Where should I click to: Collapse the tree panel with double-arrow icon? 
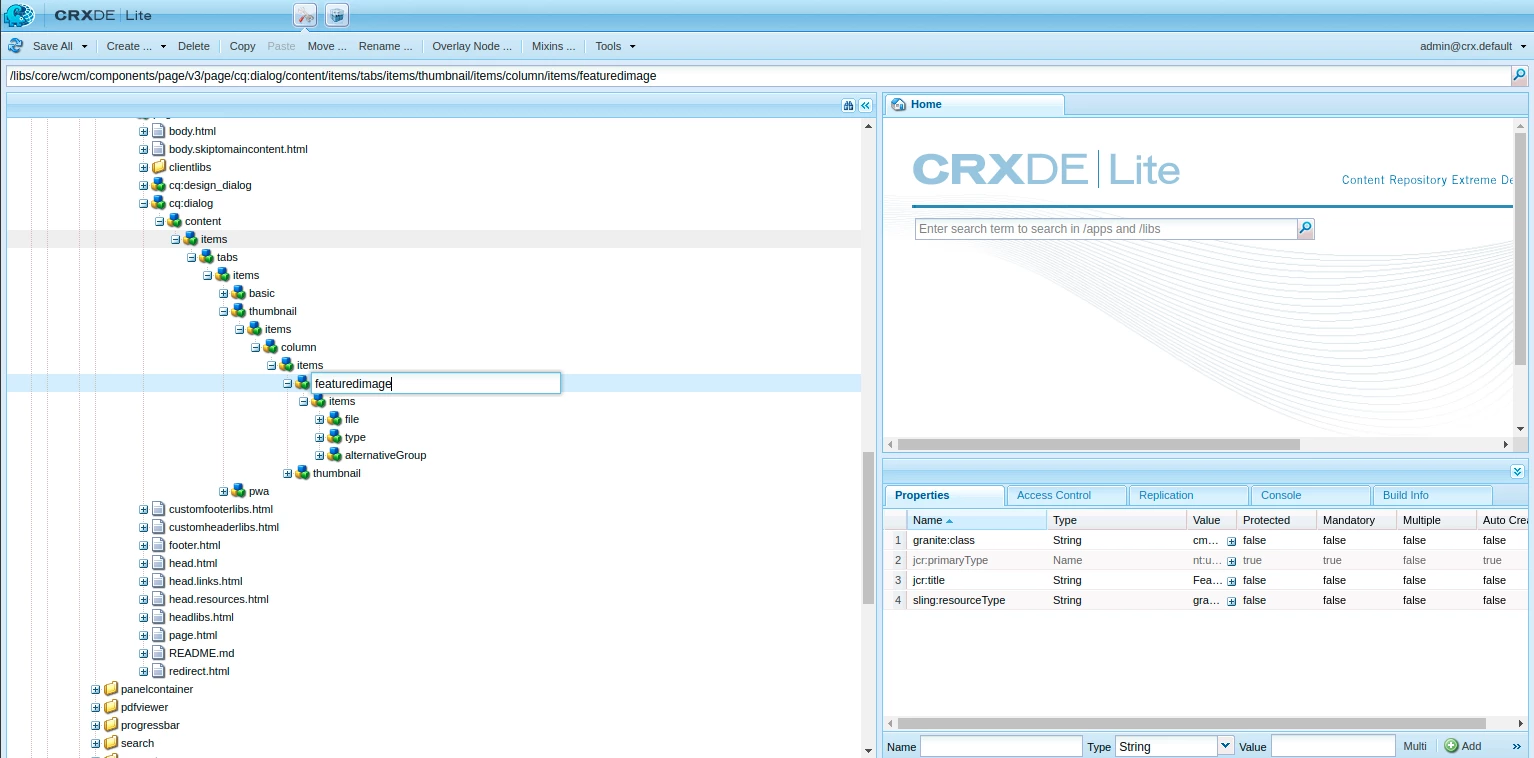(865, 105)
